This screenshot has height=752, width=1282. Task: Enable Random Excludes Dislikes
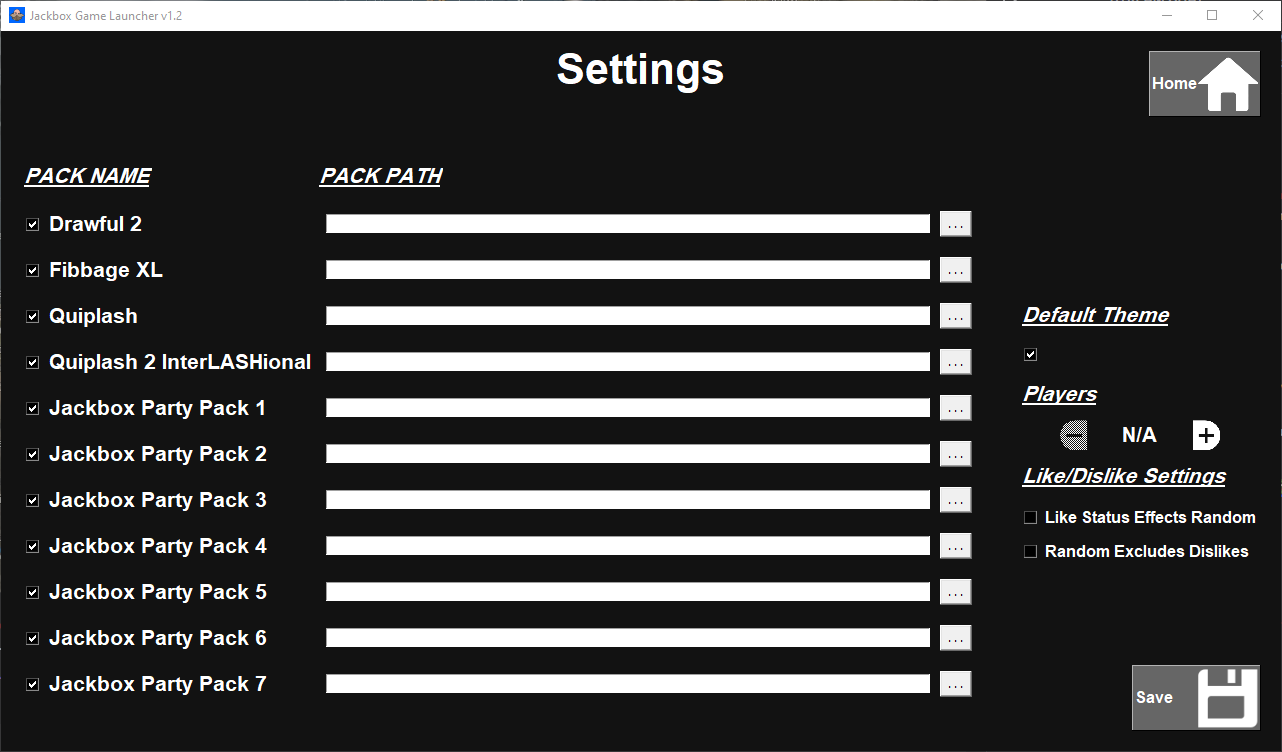(x=1030, y=551)
